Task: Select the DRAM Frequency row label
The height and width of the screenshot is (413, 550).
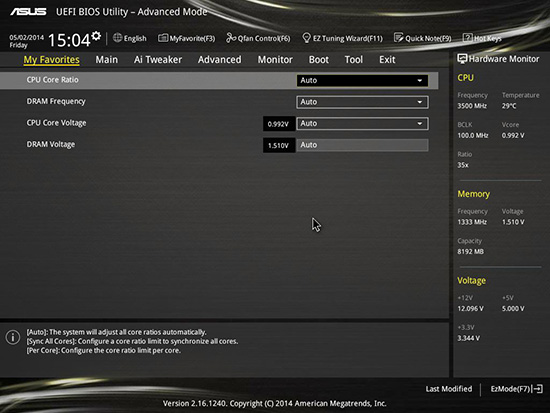Action: (56, 101)
